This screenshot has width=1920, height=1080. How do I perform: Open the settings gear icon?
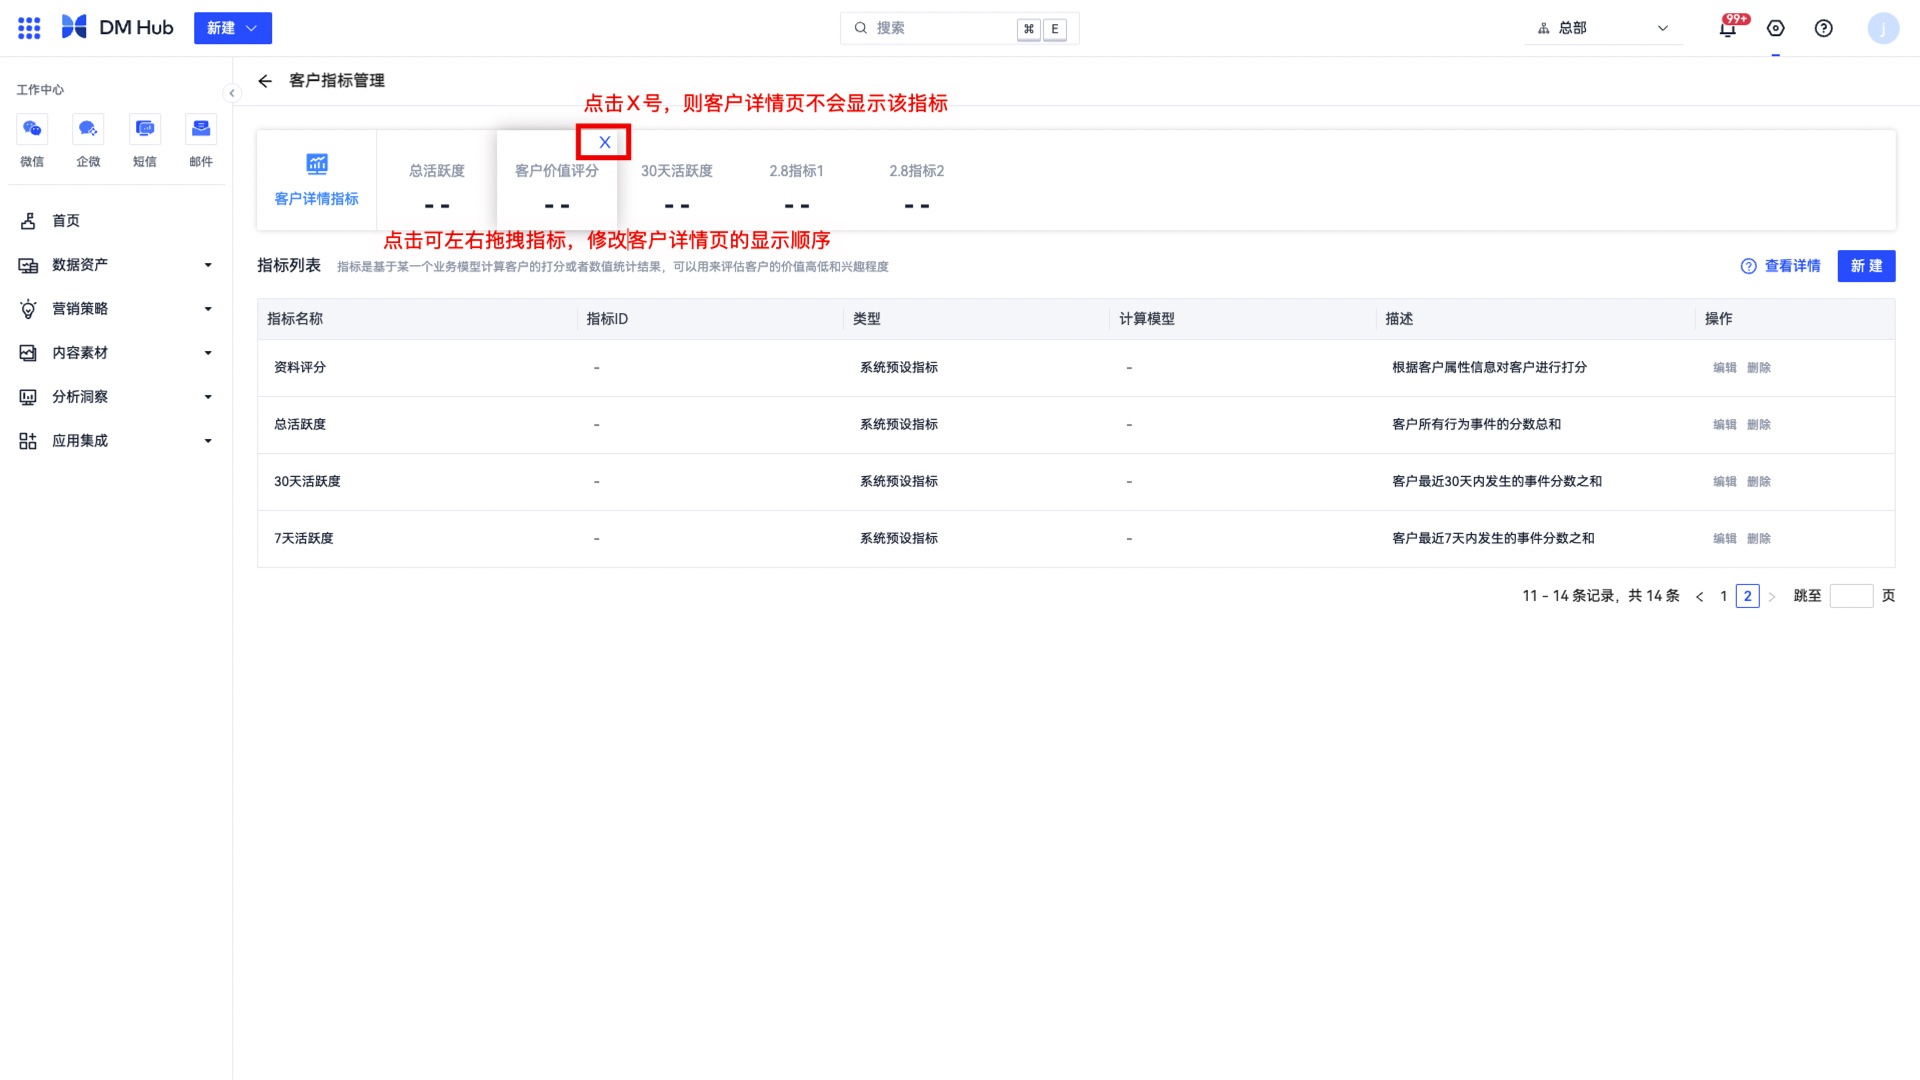[1776, 28]
